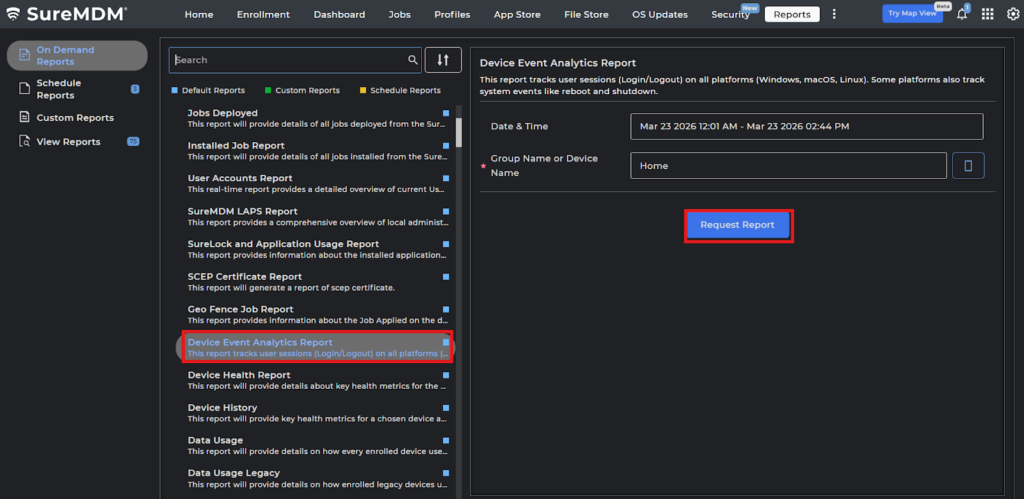Viewport: 1024px width, 499px height.
Task: Switch to the OS Updates tab
Action: pyautogui.click(x=659, y=15)
